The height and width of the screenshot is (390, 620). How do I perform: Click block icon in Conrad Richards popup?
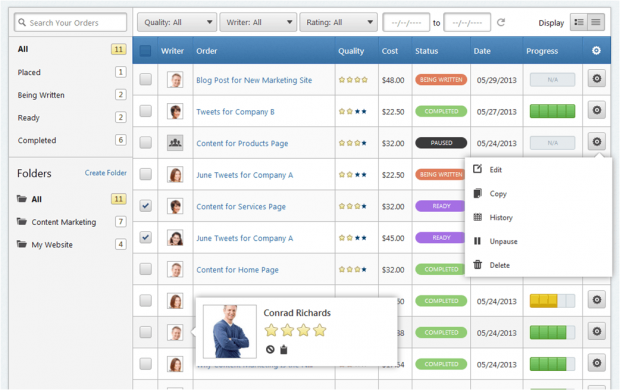click(270, 349)
